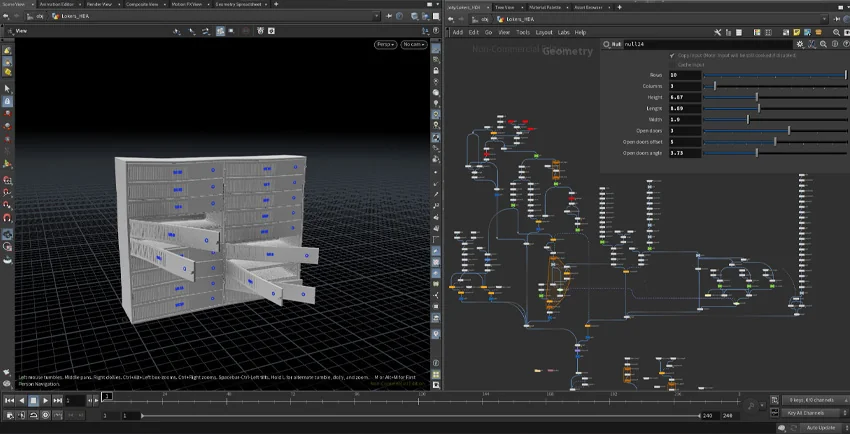Open the Render View tab
The image size is (850, 434).
coord(101,4)
